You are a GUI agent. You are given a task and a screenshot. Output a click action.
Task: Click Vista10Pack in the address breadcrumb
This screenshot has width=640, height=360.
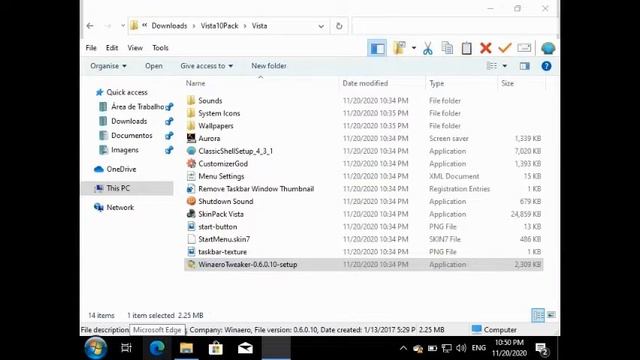tap(219, 26)
